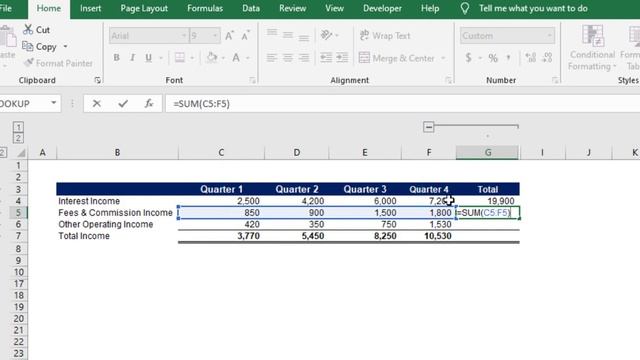The width and height of the screenshot is (640, 360).
Task: Click the Middle Align icon
Action: (288, 35)
